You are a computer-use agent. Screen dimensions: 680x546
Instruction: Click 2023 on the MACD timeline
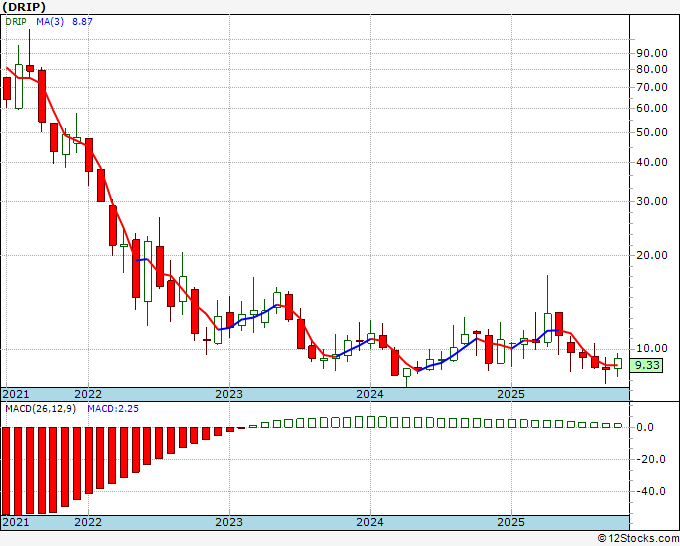(229, 522)
